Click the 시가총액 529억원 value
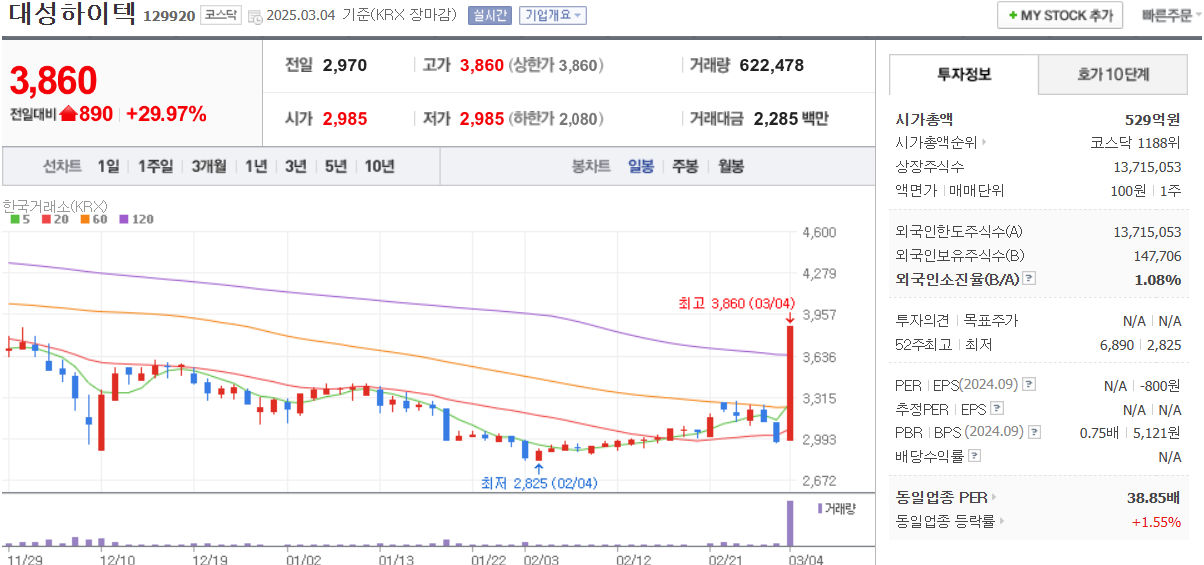Viewport: 1204px width, 565px height. 1151,119
